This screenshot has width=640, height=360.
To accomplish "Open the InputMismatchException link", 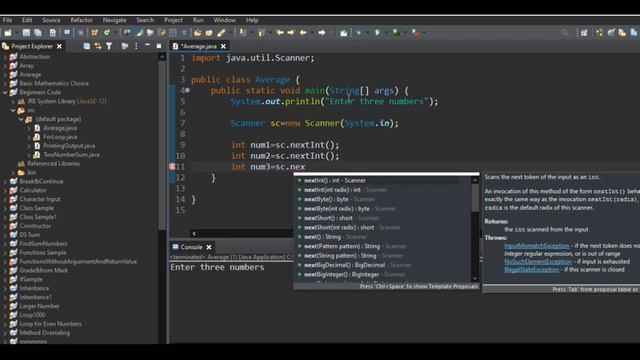I will (x=537, y=246).
